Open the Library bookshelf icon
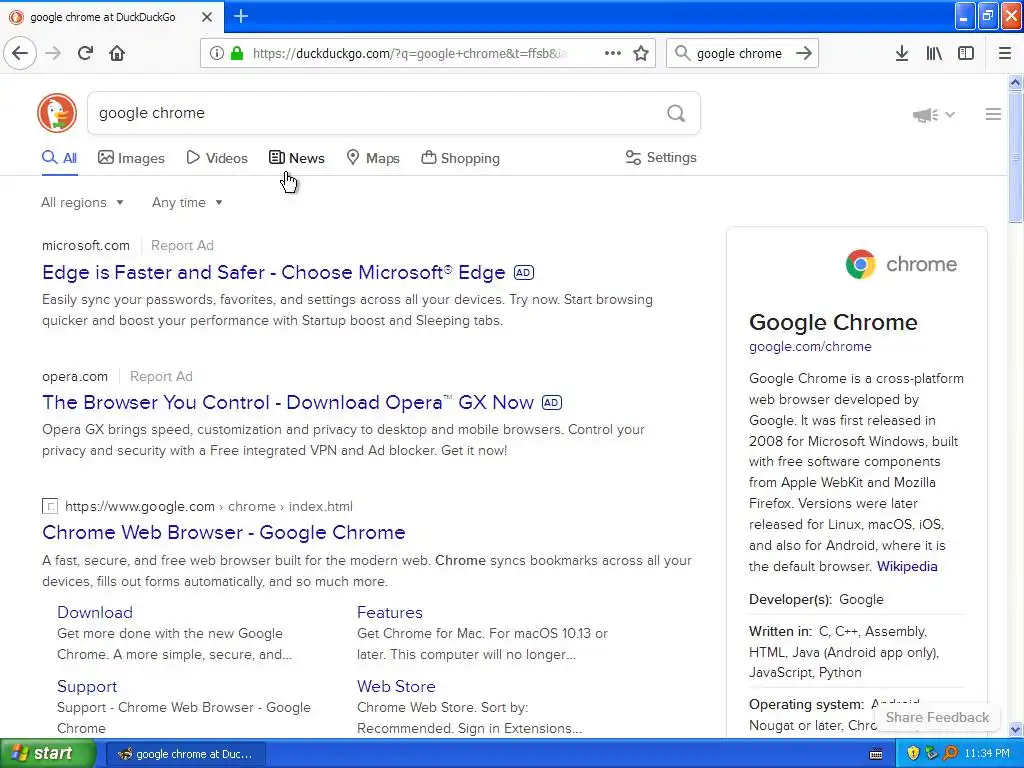 click(934, 53)
